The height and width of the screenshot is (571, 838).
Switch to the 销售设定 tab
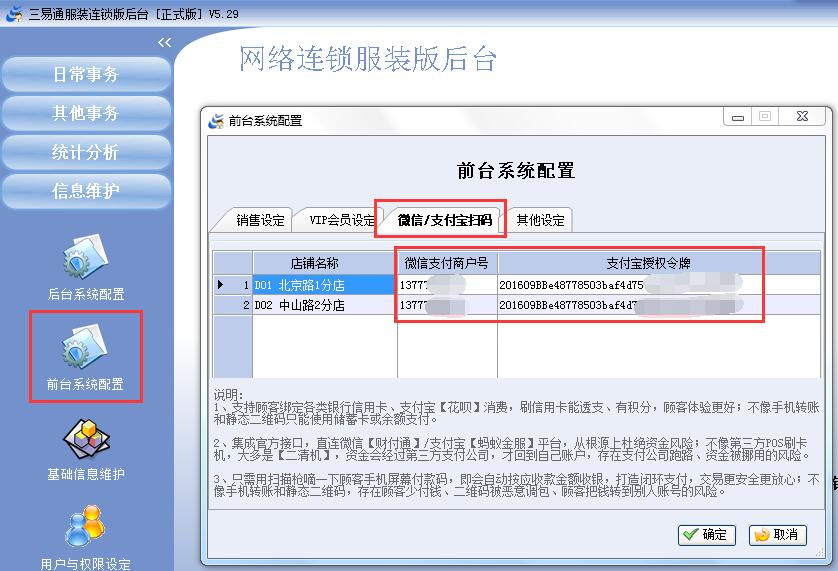point(260,220)
